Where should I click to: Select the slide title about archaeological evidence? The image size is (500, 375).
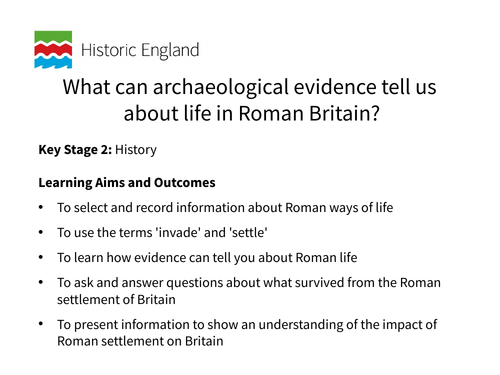[250, 100]
